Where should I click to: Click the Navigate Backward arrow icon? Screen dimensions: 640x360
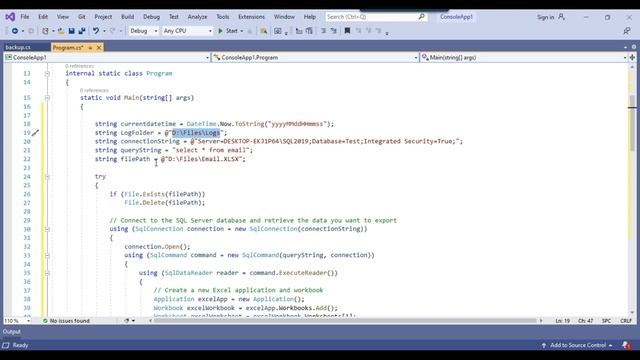coord(15,31)
